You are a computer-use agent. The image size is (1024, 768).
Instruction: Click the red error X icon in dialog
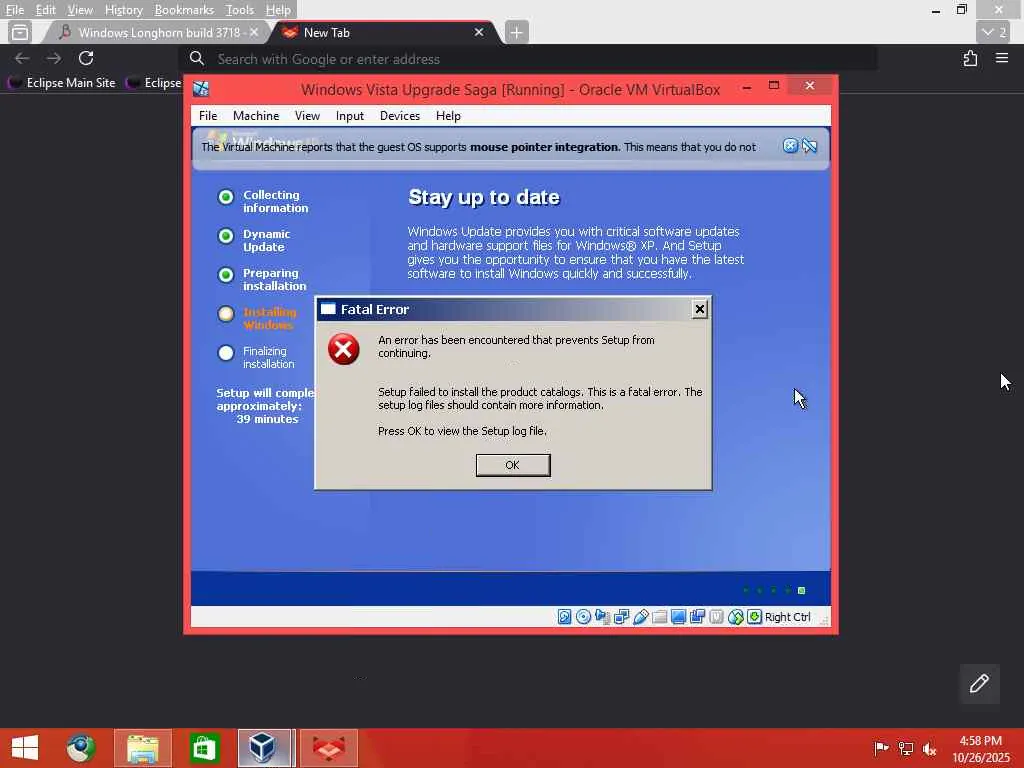pyautogui.click(x=344, y=349)
